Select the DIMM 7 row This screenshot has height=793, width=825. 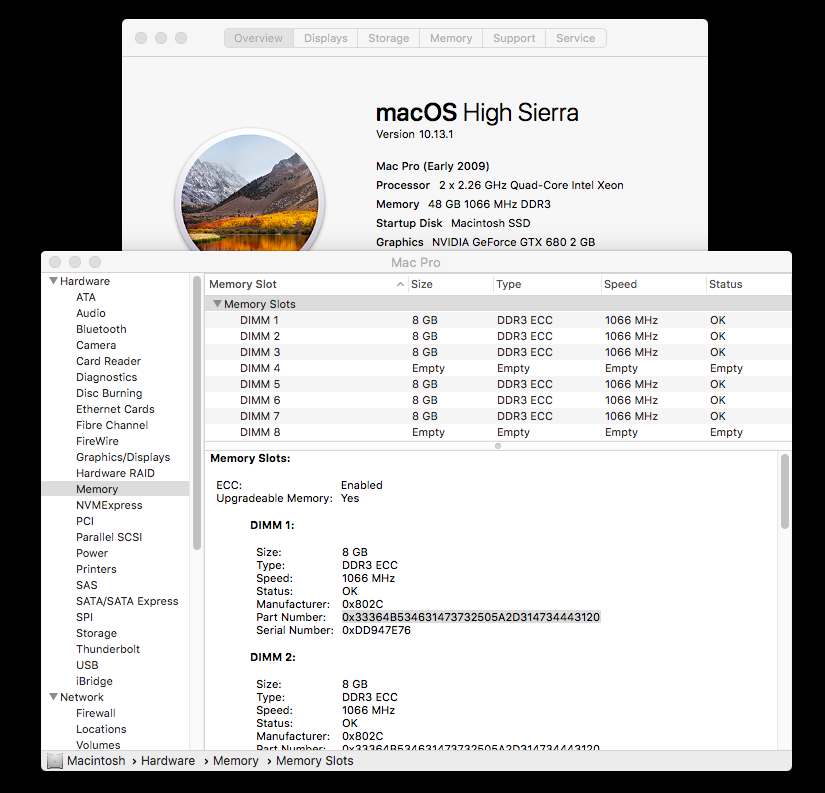(x=498, y=416)
